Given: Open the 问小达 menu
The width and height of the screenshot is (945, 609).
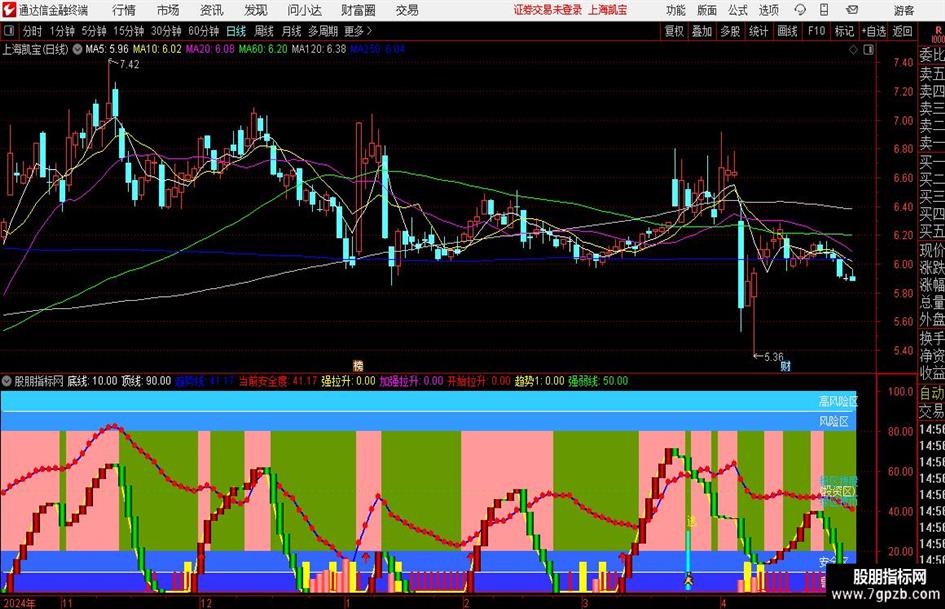Looking at the screenshot, I should [x=304, y=10].
